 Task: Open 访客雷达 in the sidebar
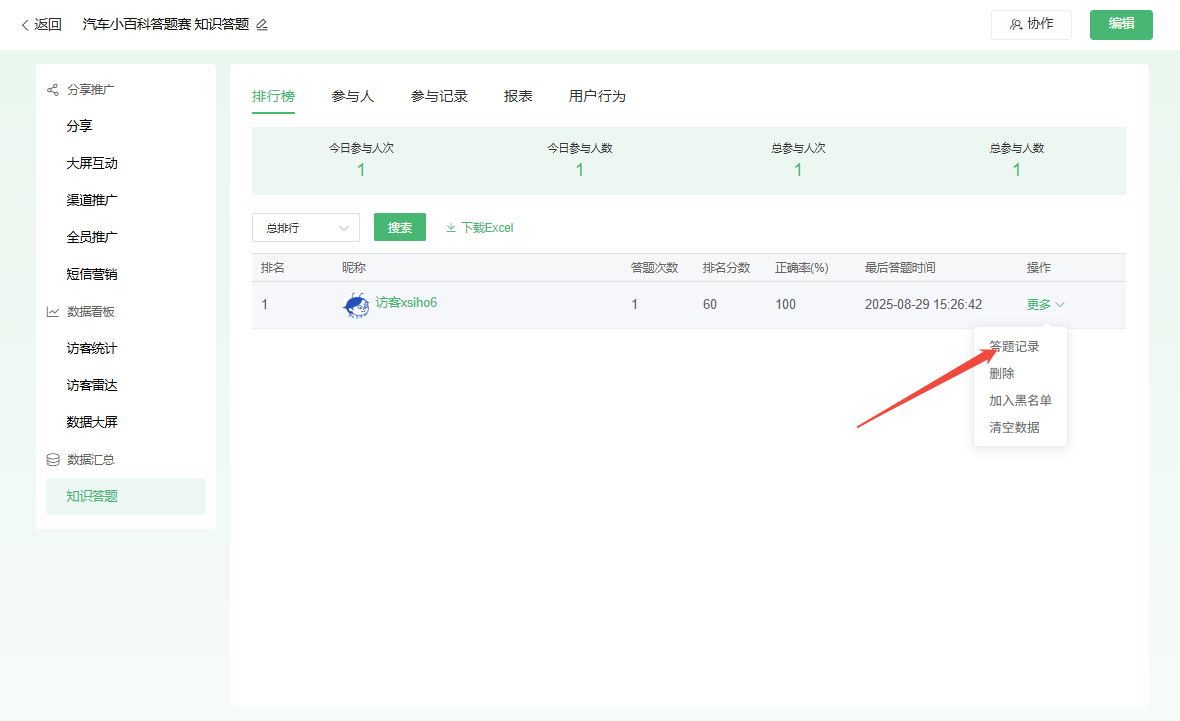coord(92,385)
